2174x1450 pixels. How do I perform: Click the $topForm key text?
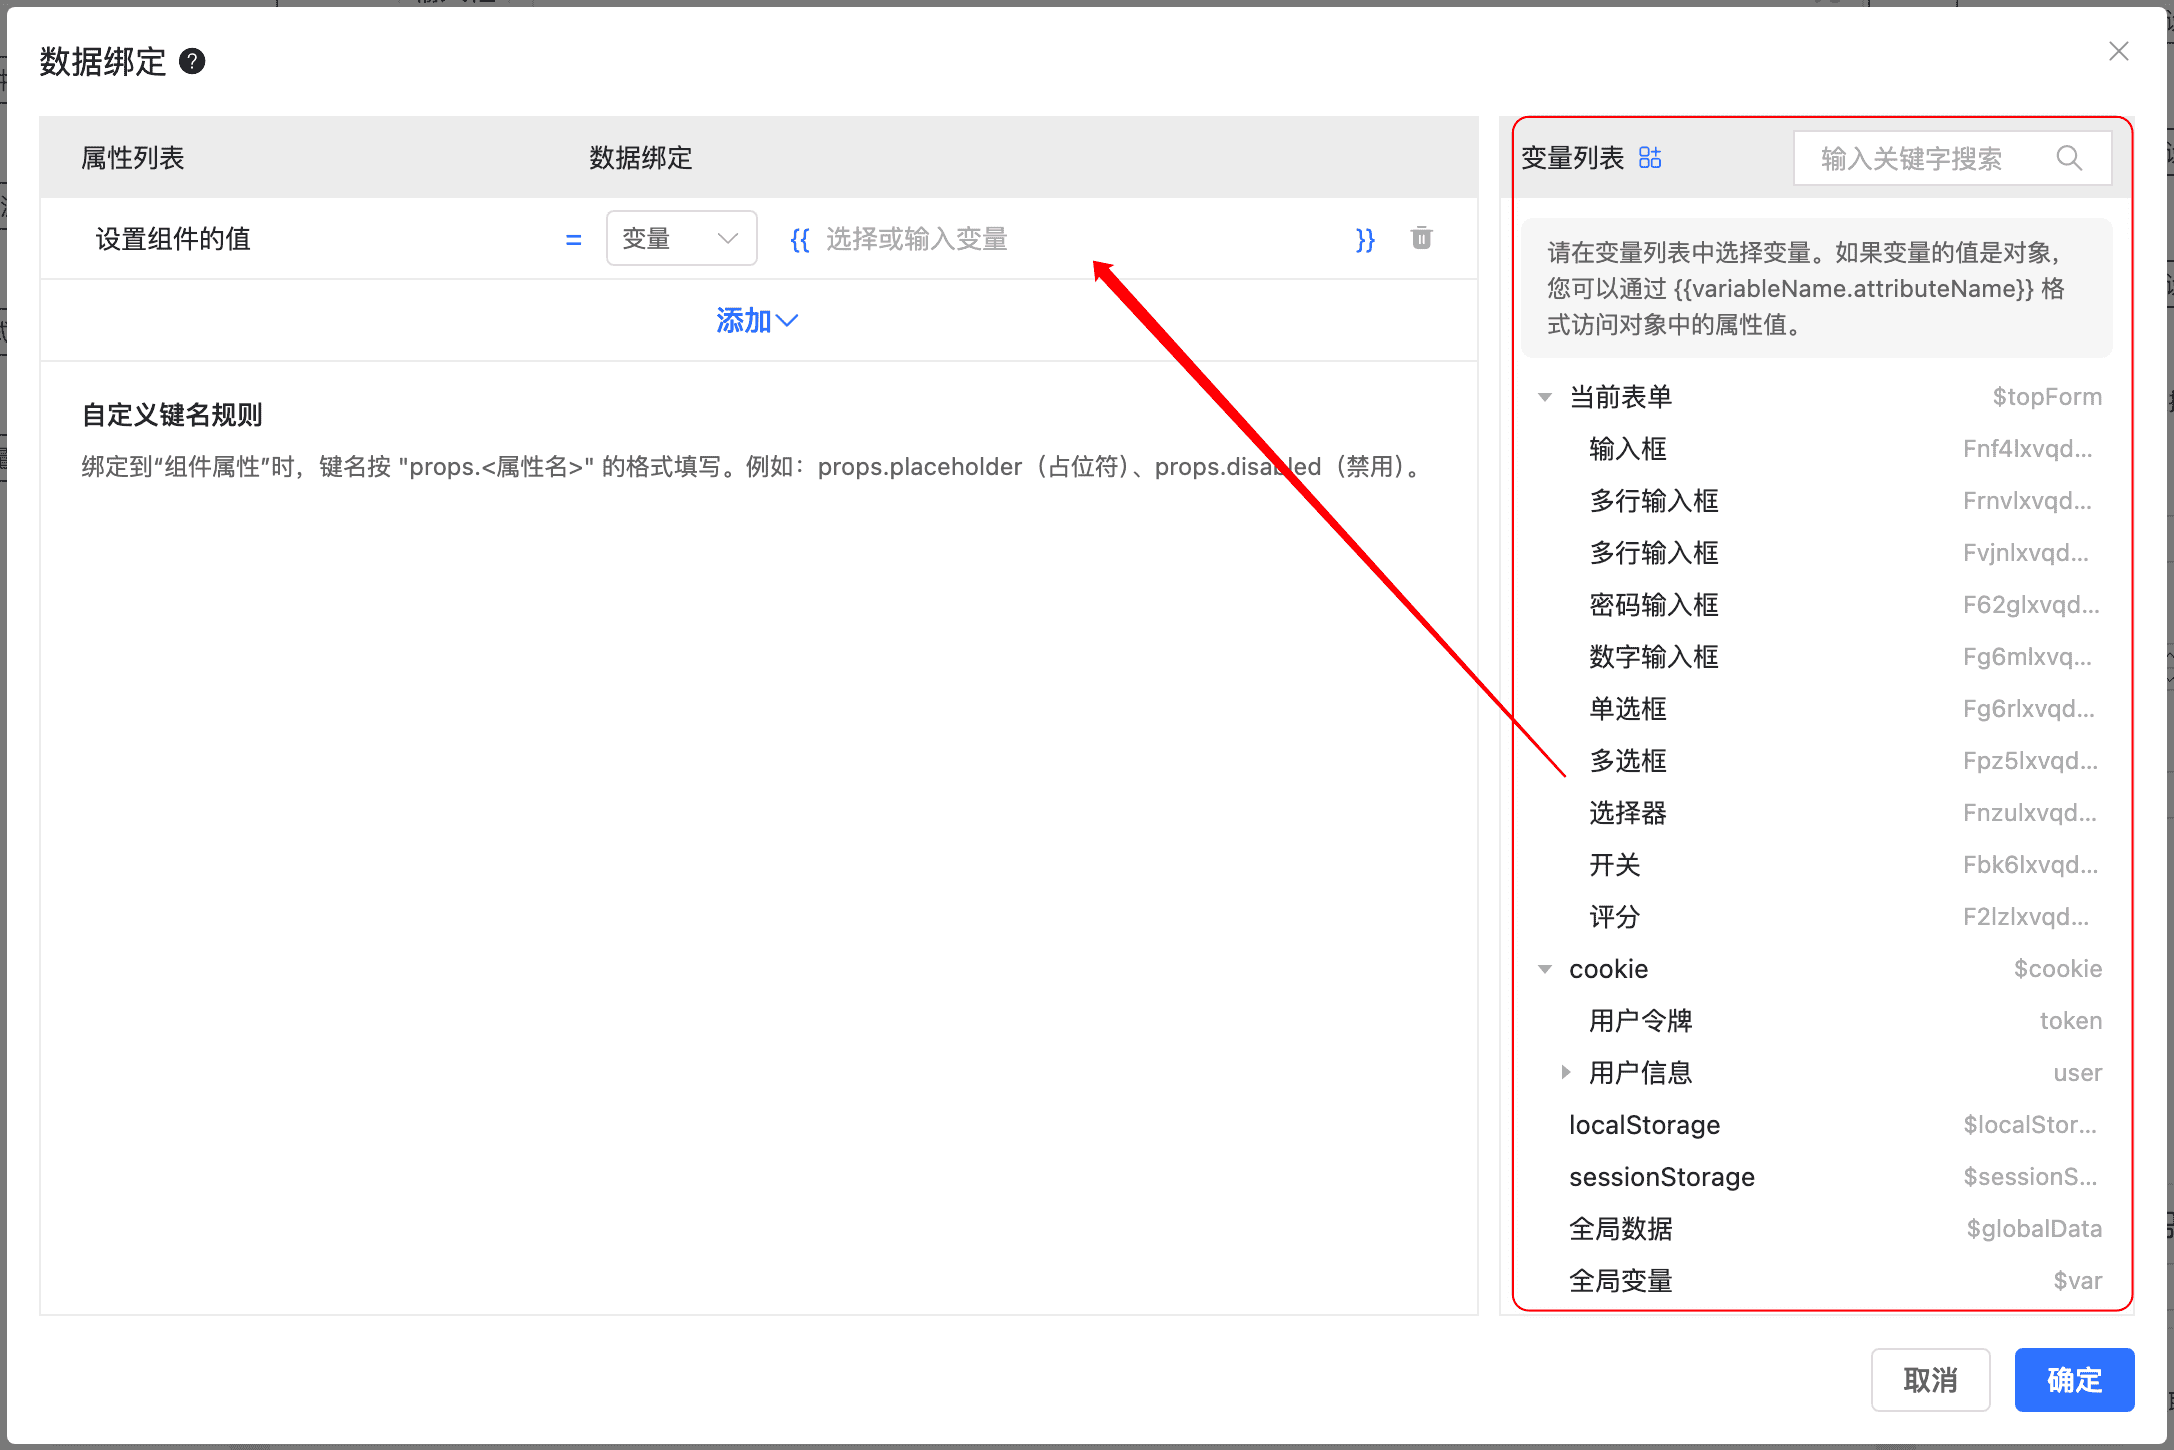pos(2047,397)
